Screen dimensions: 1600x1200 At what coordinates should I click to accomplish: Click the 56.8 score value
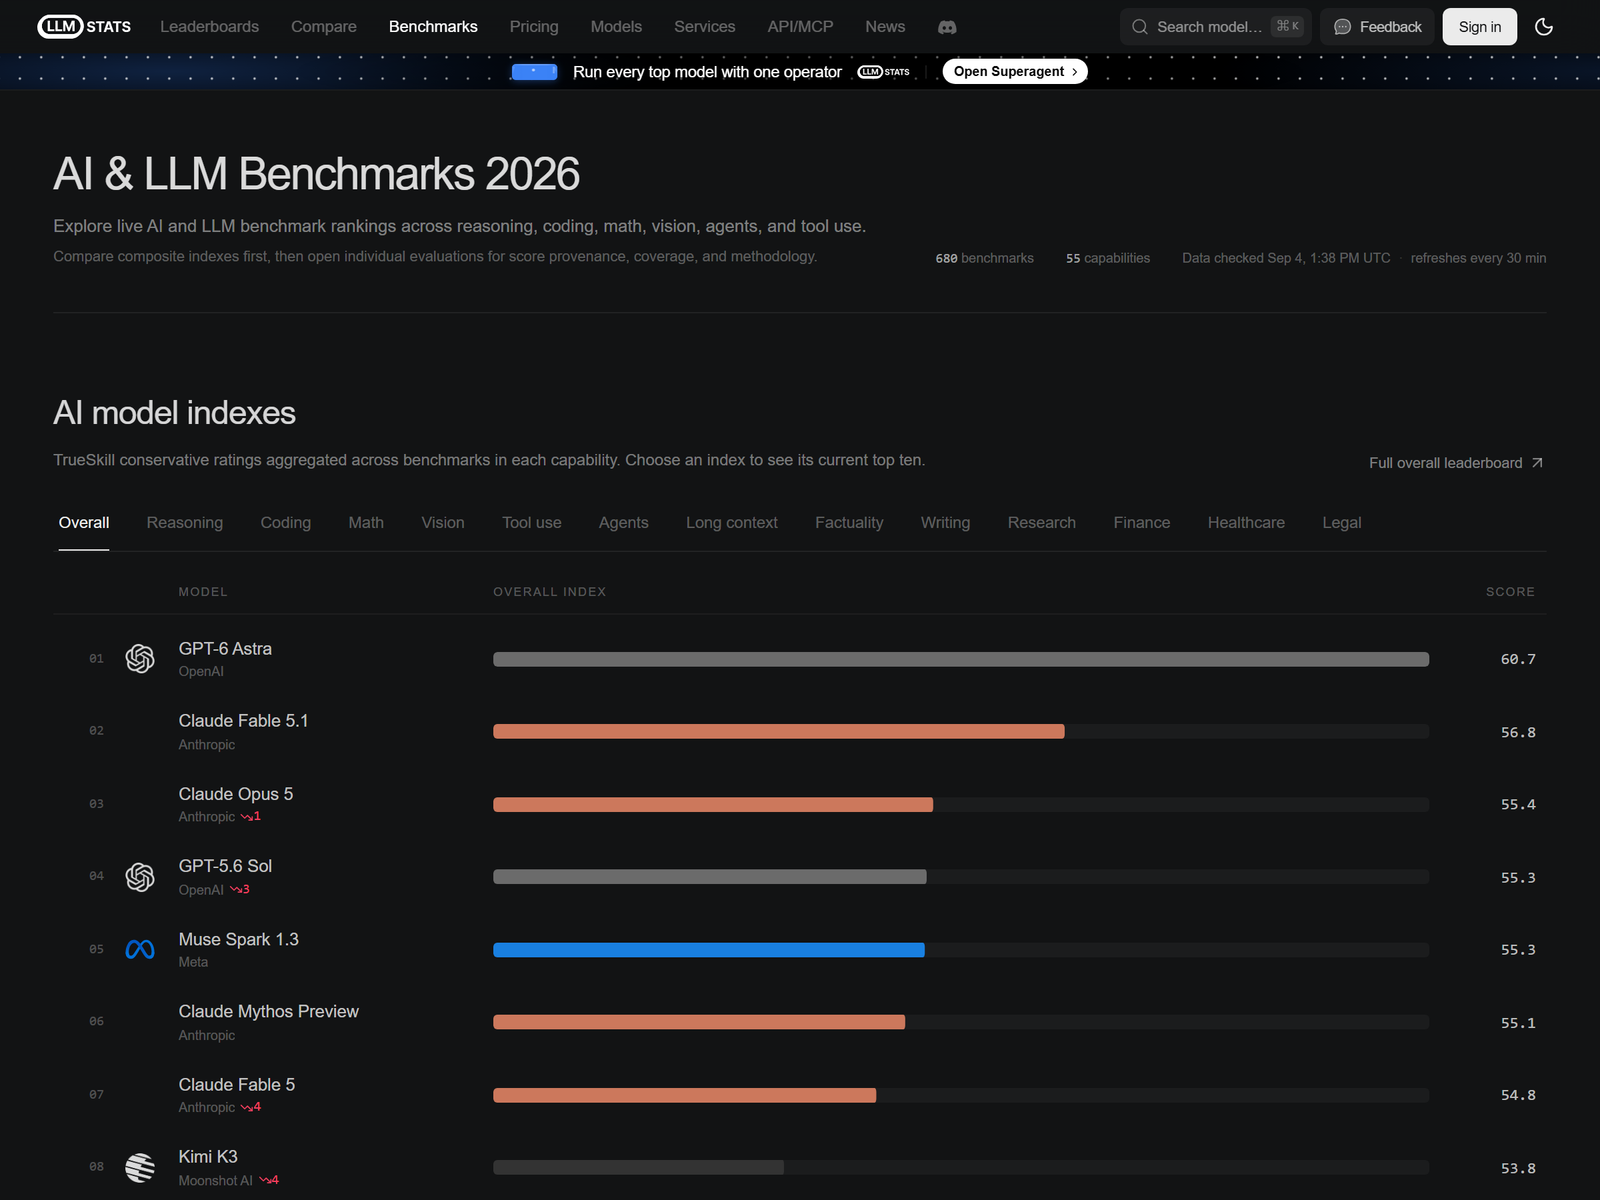click(1518, 732)
